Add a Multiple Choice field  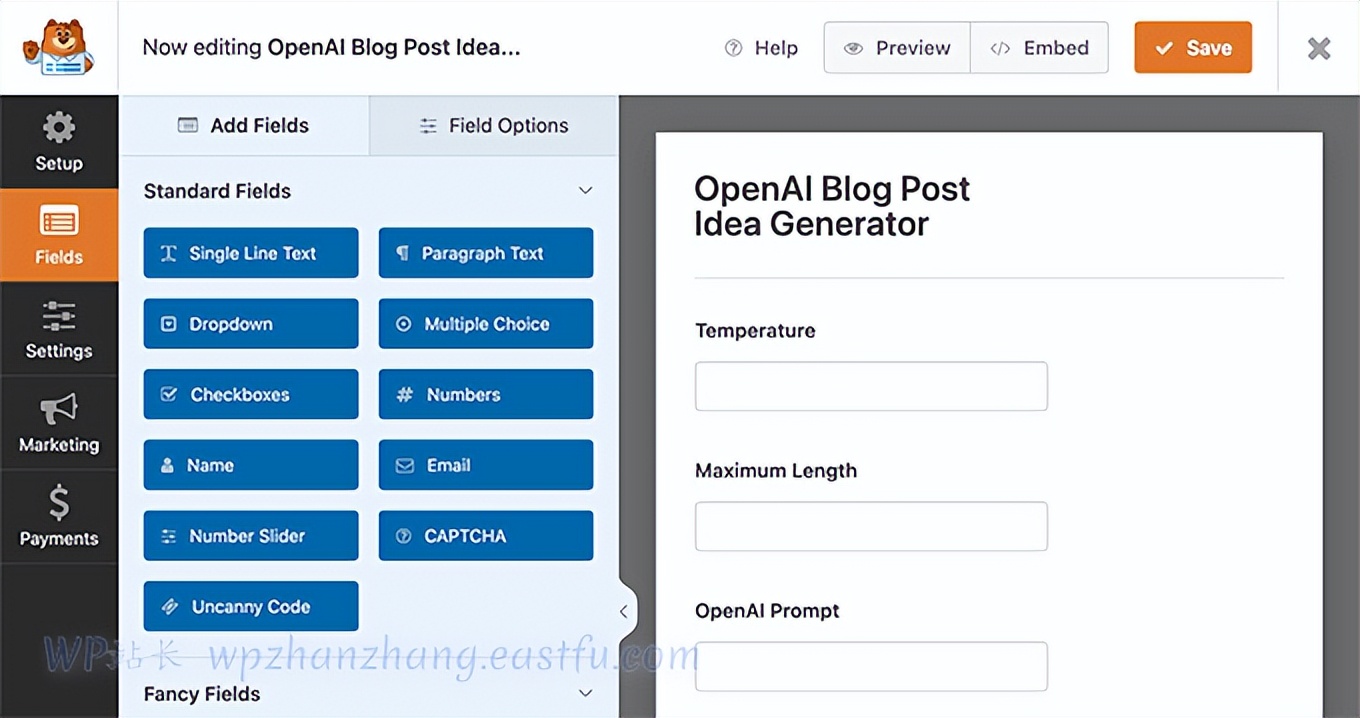pos(486,324)
